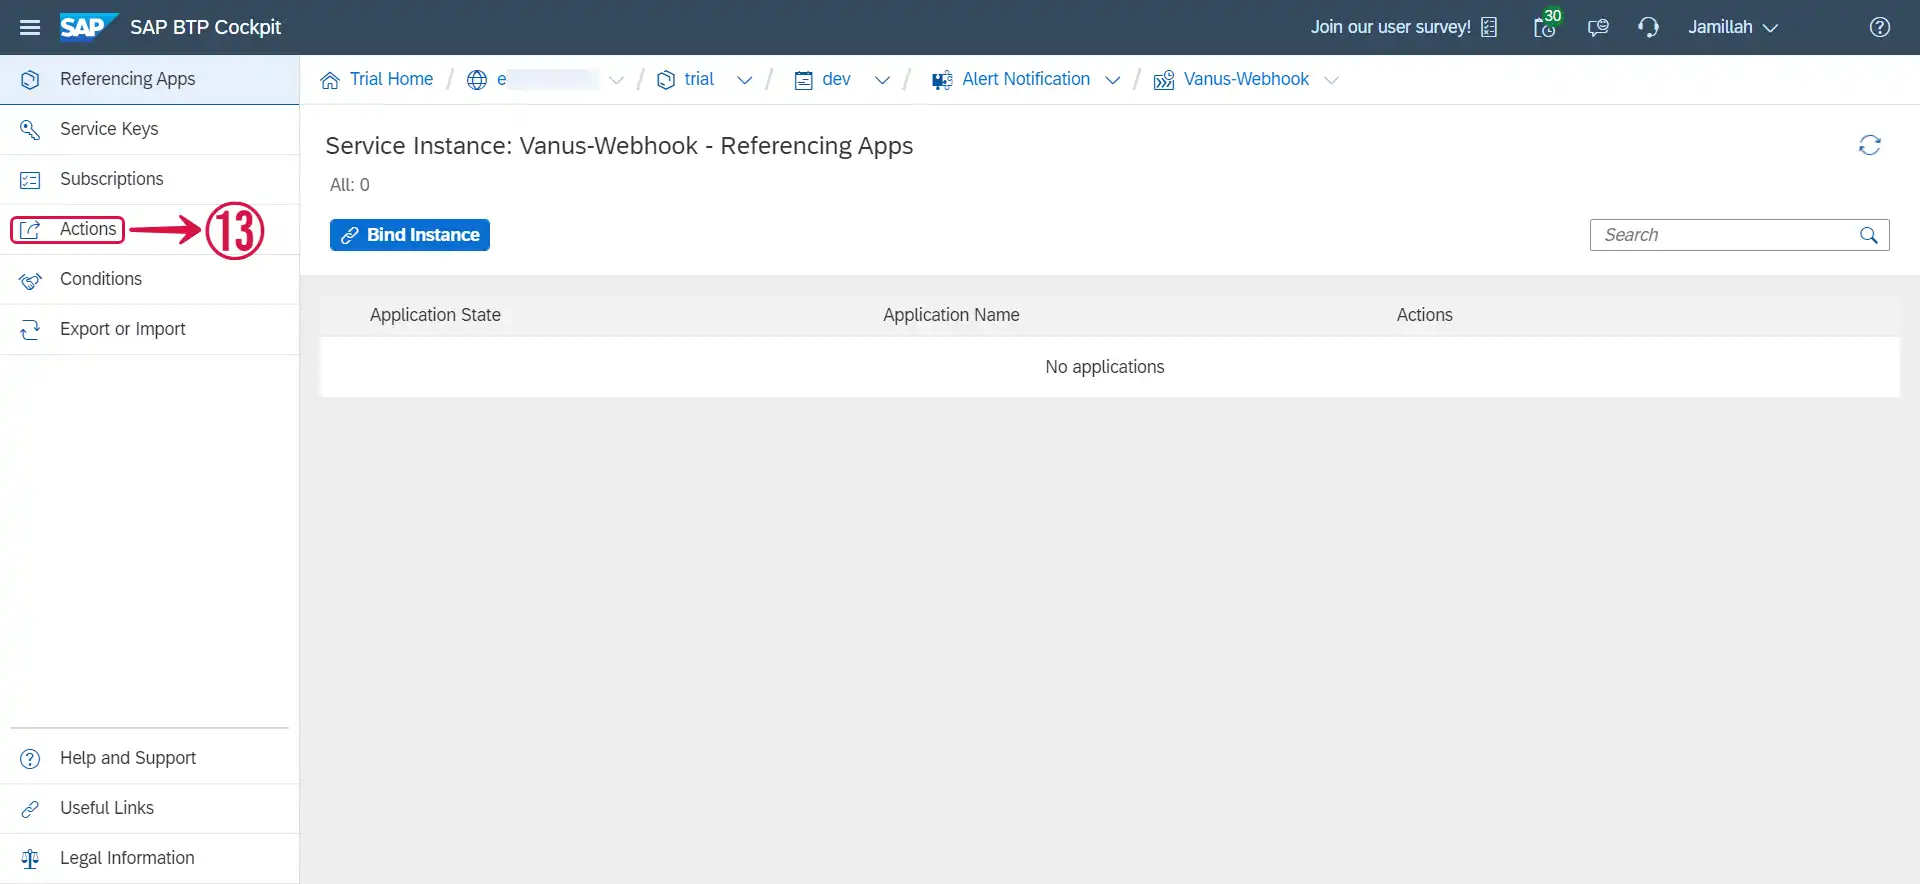Screen dimensions: 1920x884
Task: Go to Vanus-Webhook breadcrumb link
Action: 1246,79
